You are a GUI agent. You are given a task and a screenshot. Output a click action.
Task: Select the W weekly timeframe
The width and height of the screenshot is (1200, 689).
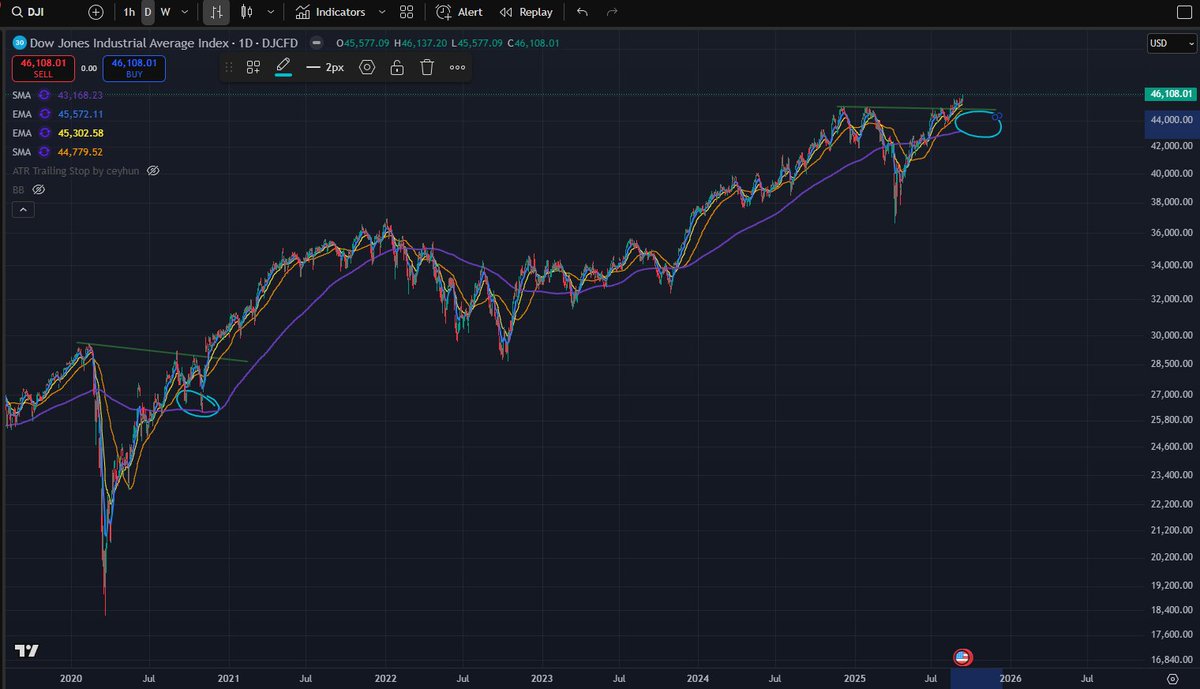pos(165,12)
